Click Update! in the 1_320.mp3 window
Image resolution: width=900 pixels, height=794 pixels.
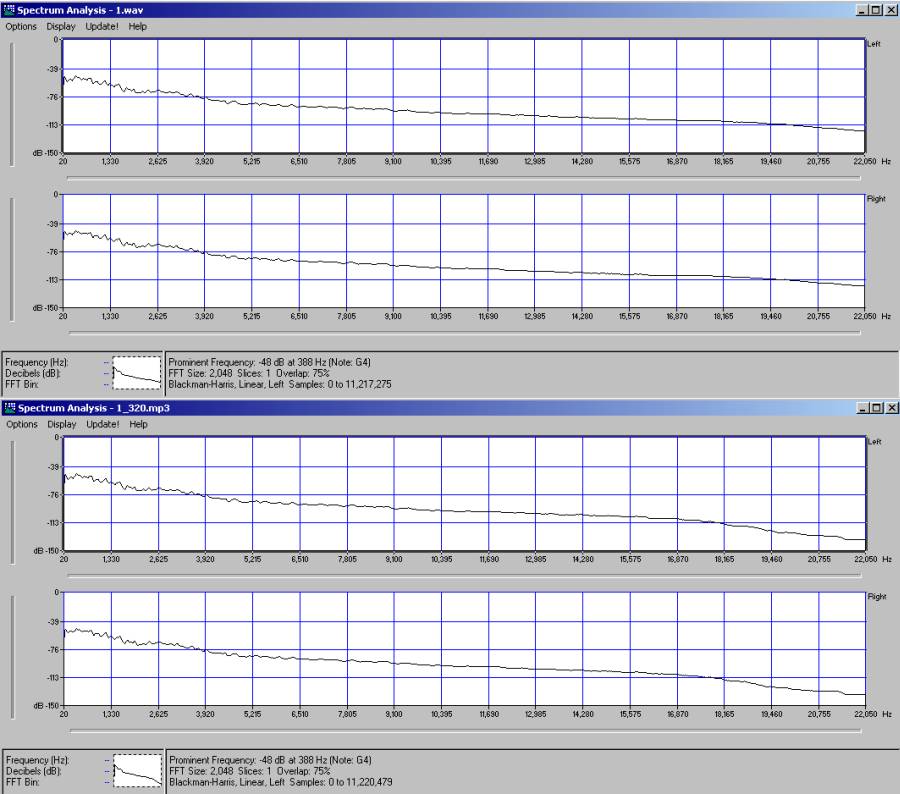(x=103, y=424)
